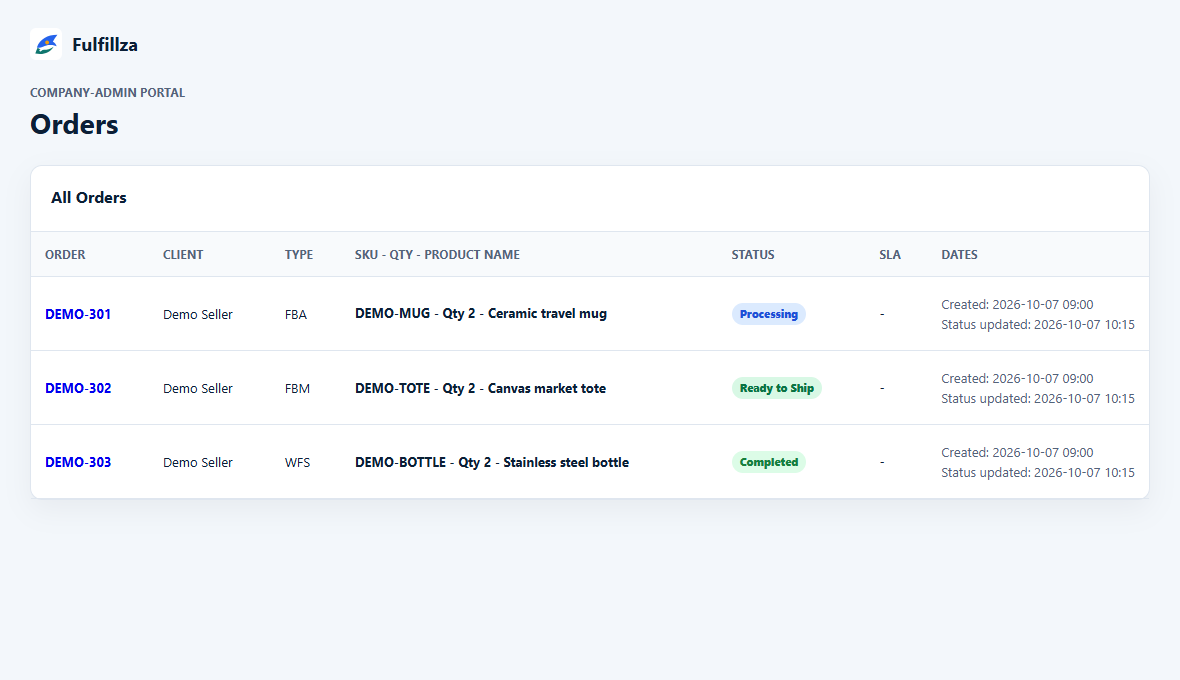Click the Completed status badge
Screen dimensions: 1180x680
[768, 462]
